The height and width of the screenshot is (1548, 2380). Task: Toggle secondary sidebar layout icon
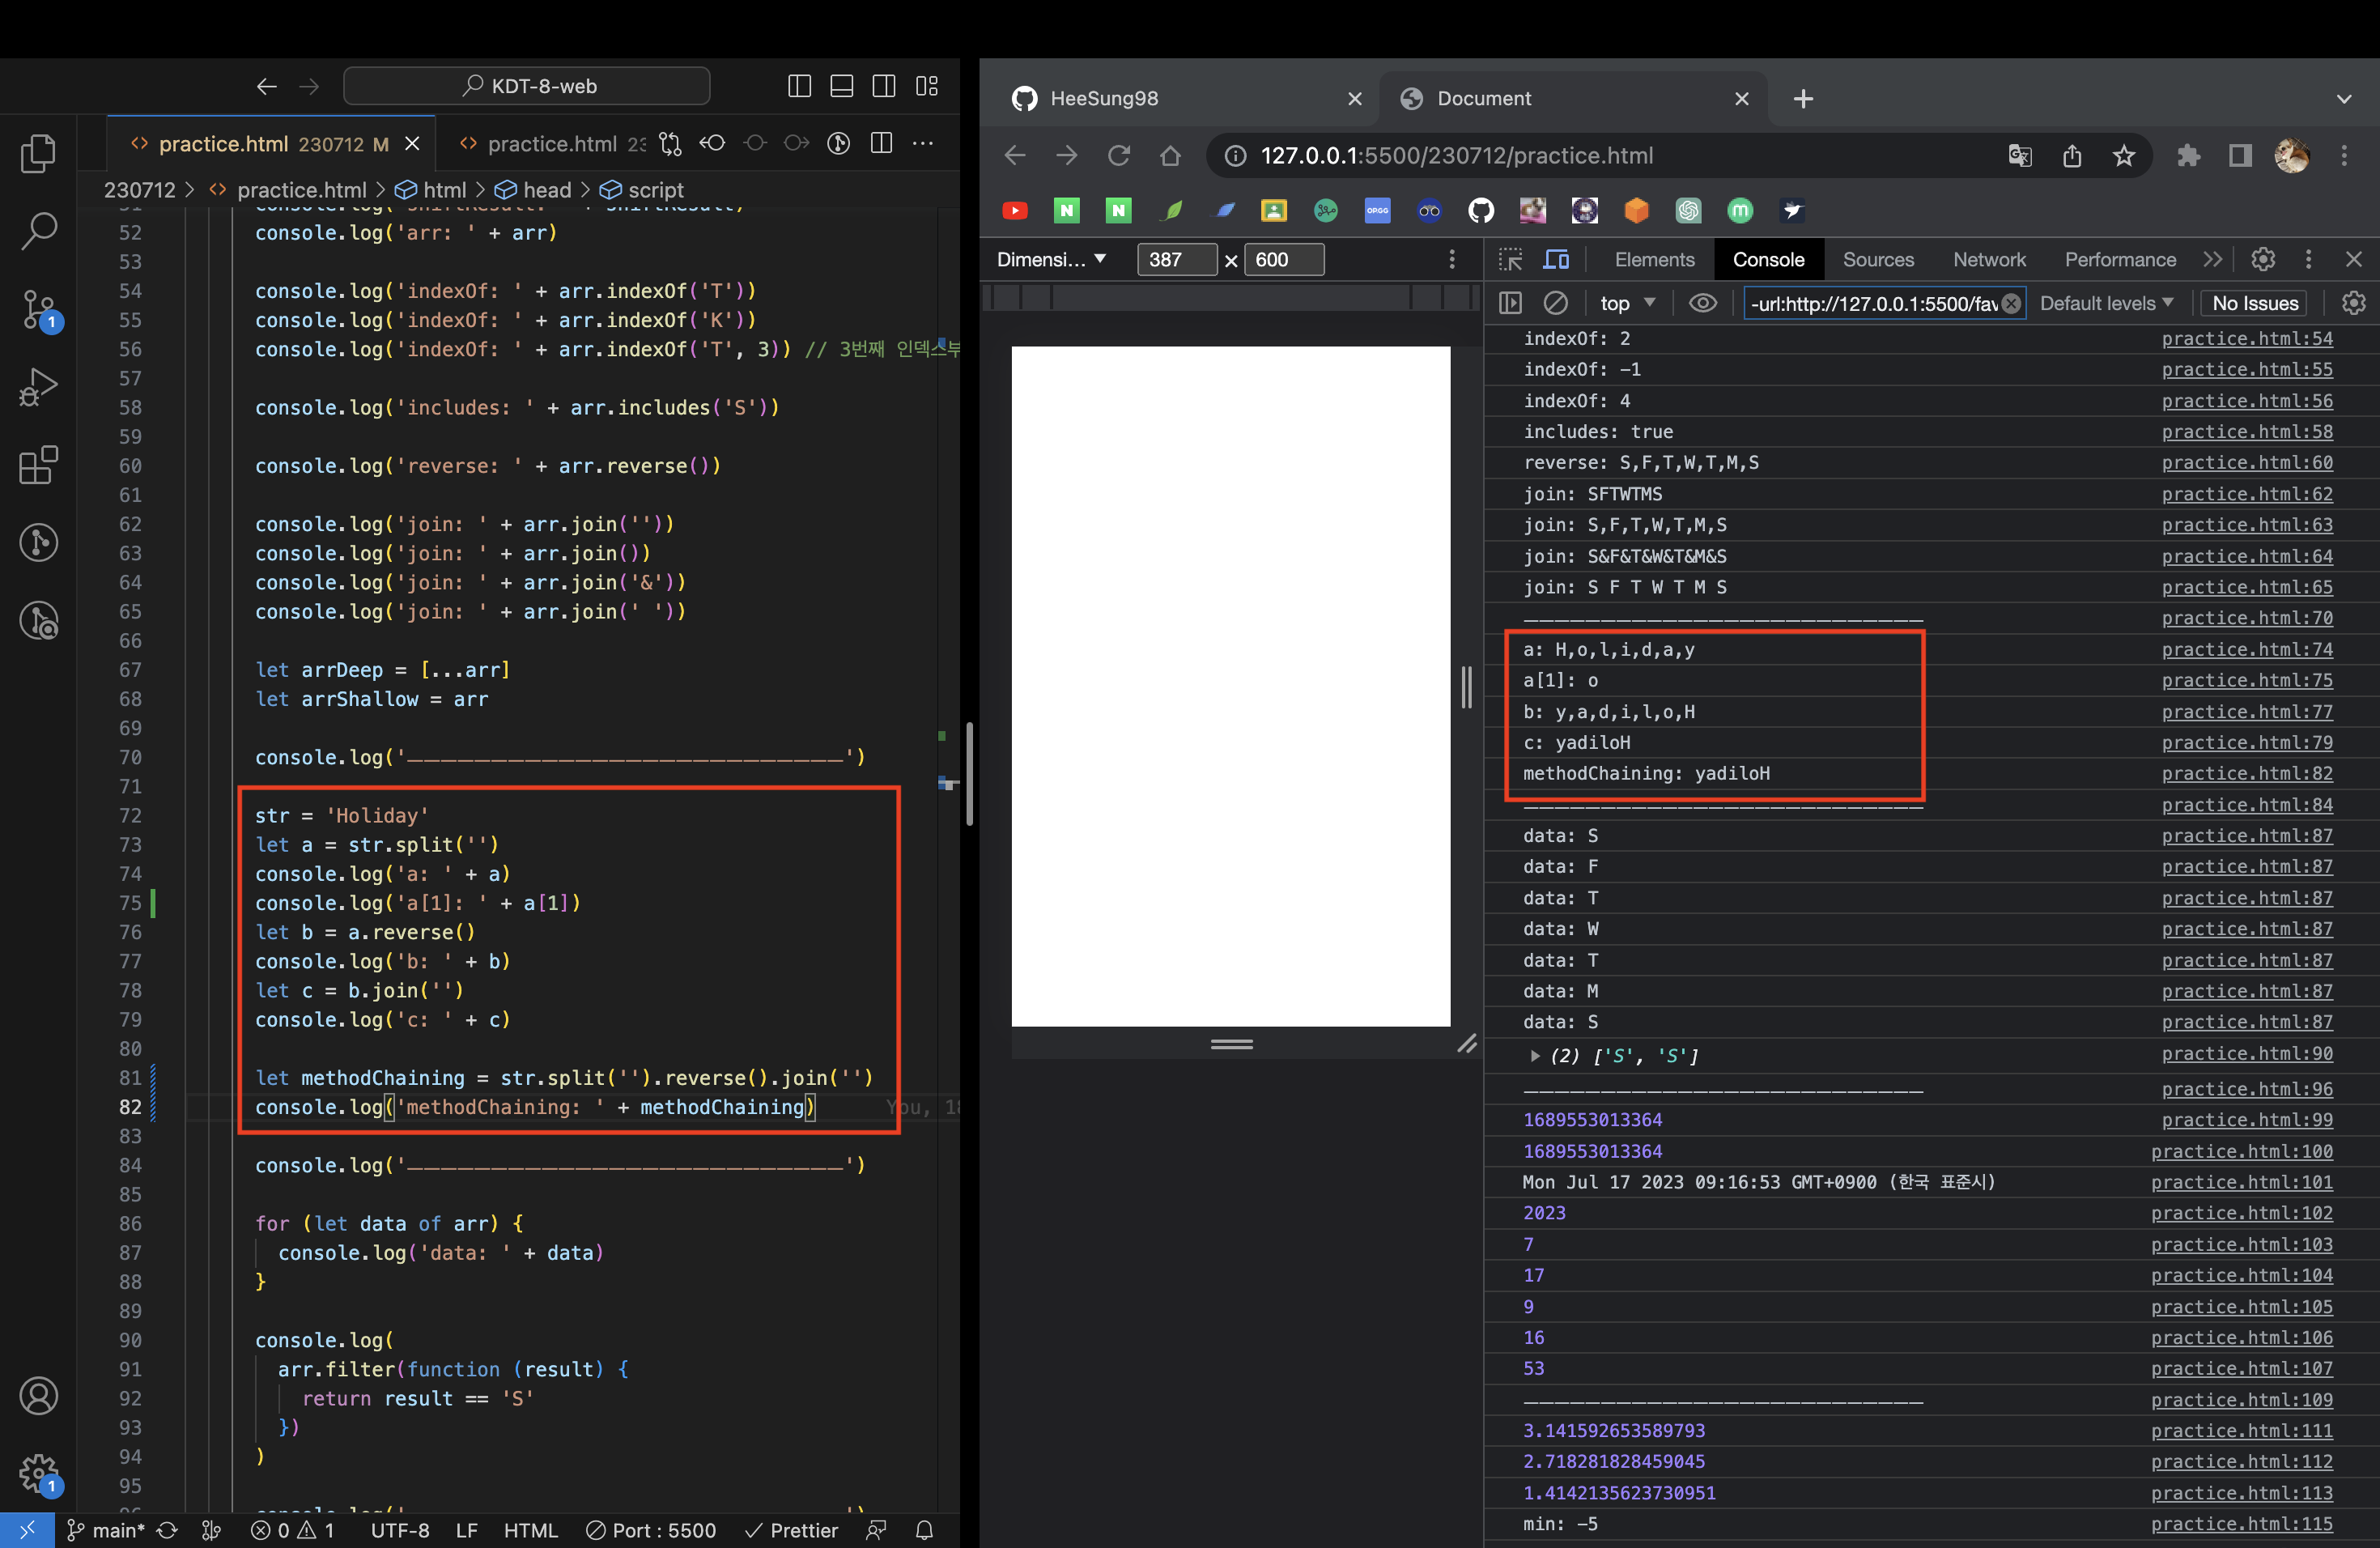tap(884, 86)
